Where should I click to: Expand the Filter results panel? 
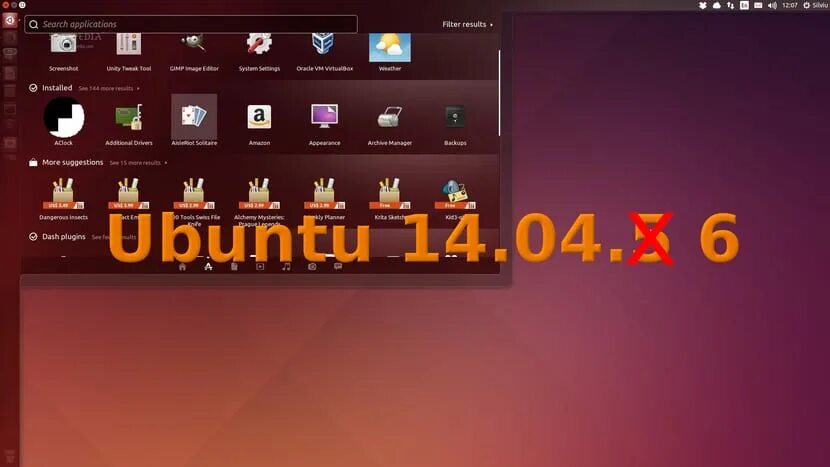click(x=467, y=24)
